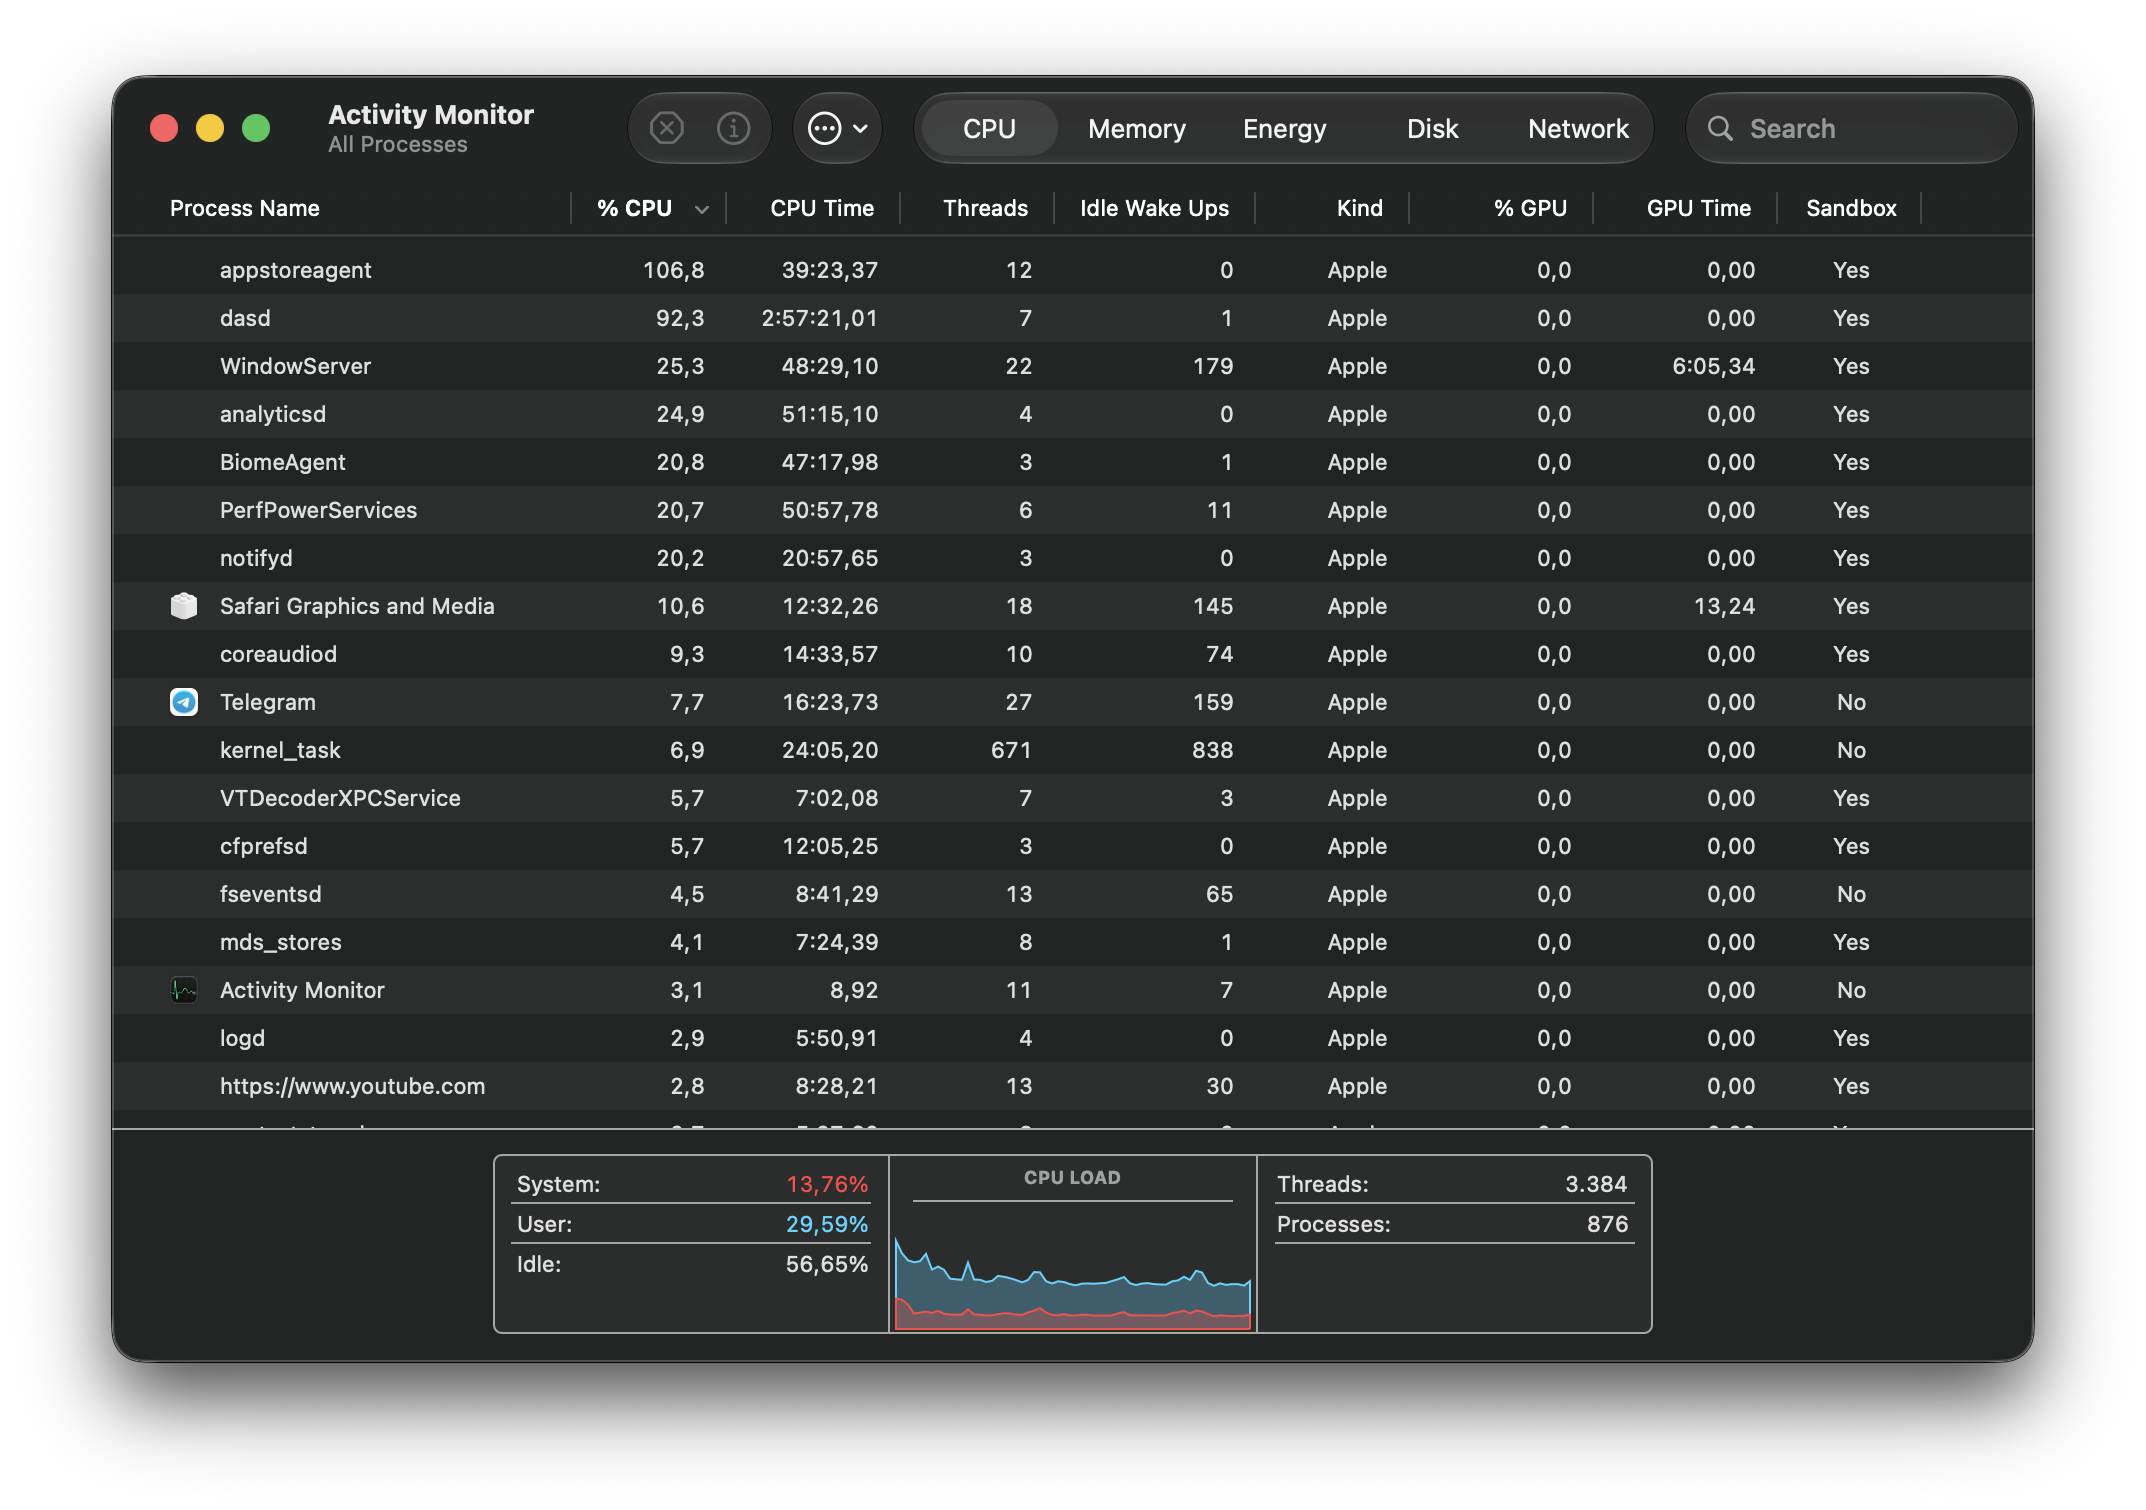
Task: Click the magnifier search icon
Action: (1720, 128)
